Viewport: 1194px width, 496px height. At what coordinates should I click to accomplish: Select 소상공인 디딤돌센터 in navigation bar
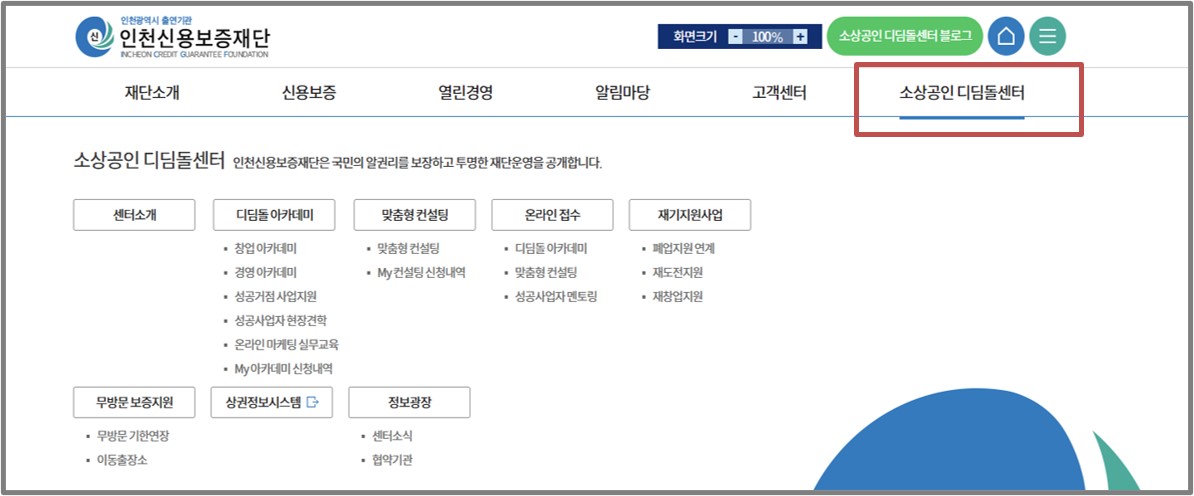[962, 94]
